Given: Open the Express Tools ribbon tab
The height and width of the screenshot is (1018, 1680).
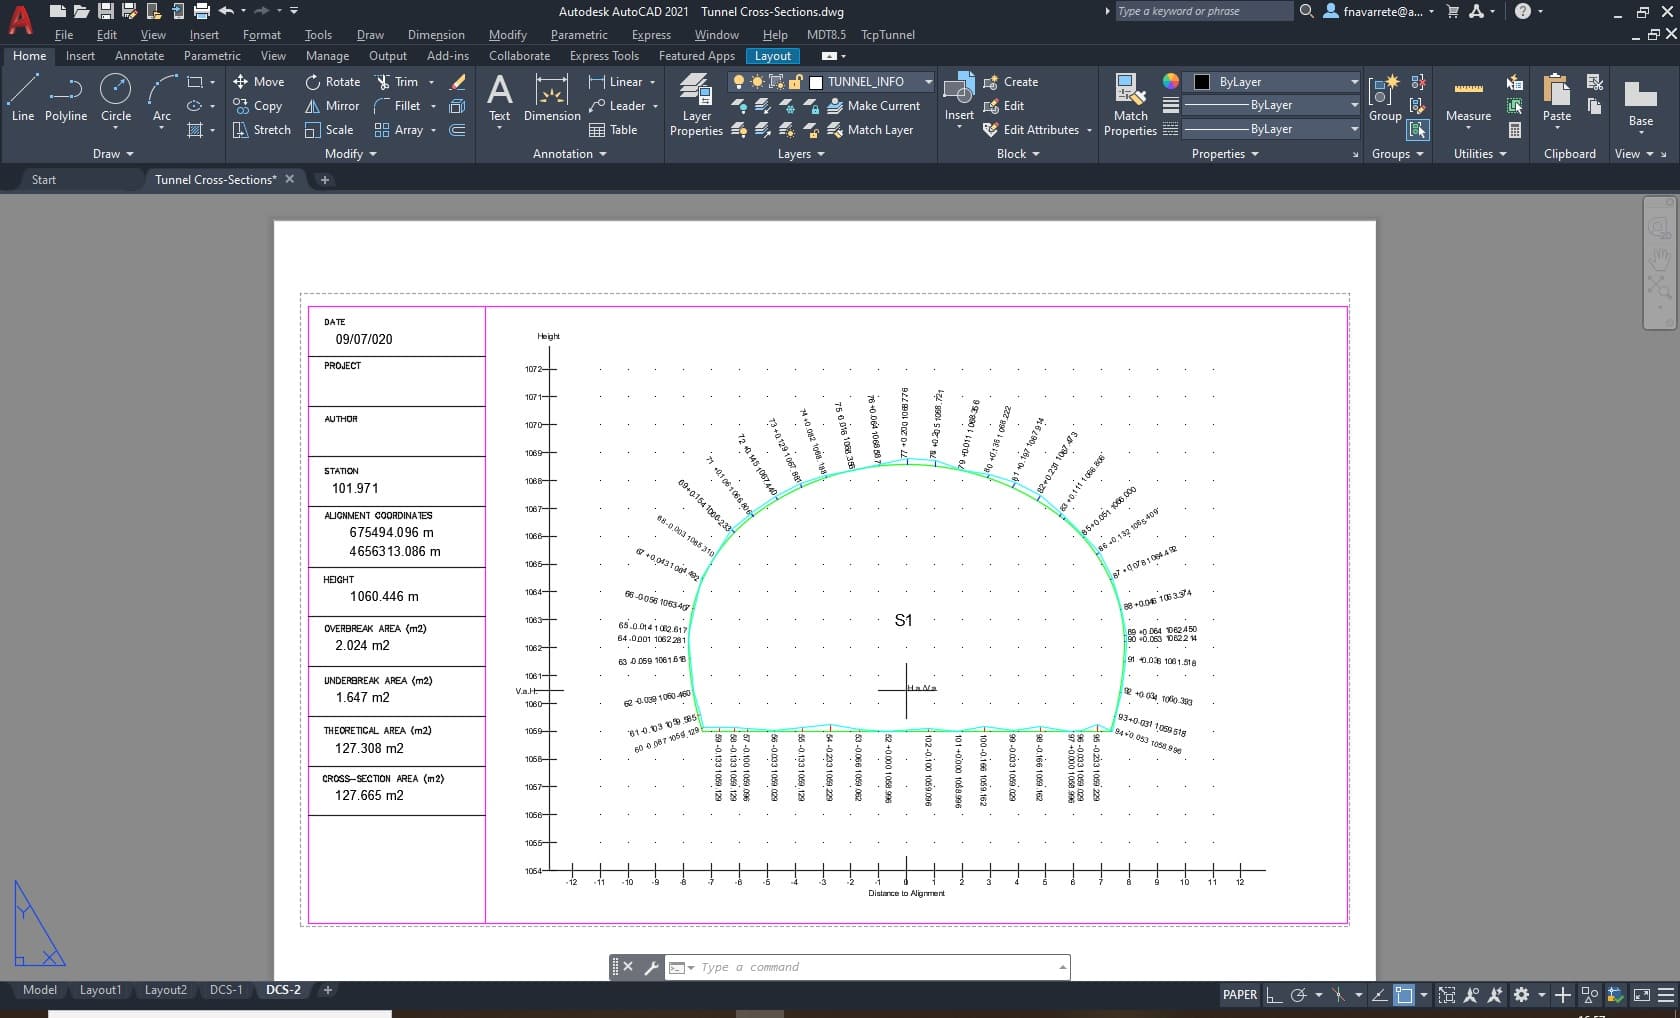Looking at the screenshot, I should 604,56.
